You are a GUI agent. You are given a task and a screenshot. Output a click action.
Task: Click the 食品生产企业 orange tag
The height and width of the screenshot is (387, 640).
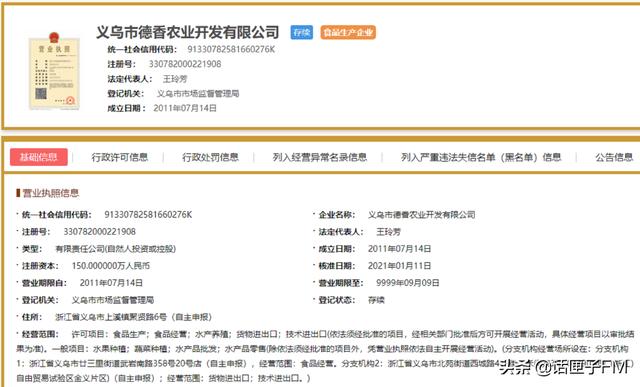(x=348, y=32)
